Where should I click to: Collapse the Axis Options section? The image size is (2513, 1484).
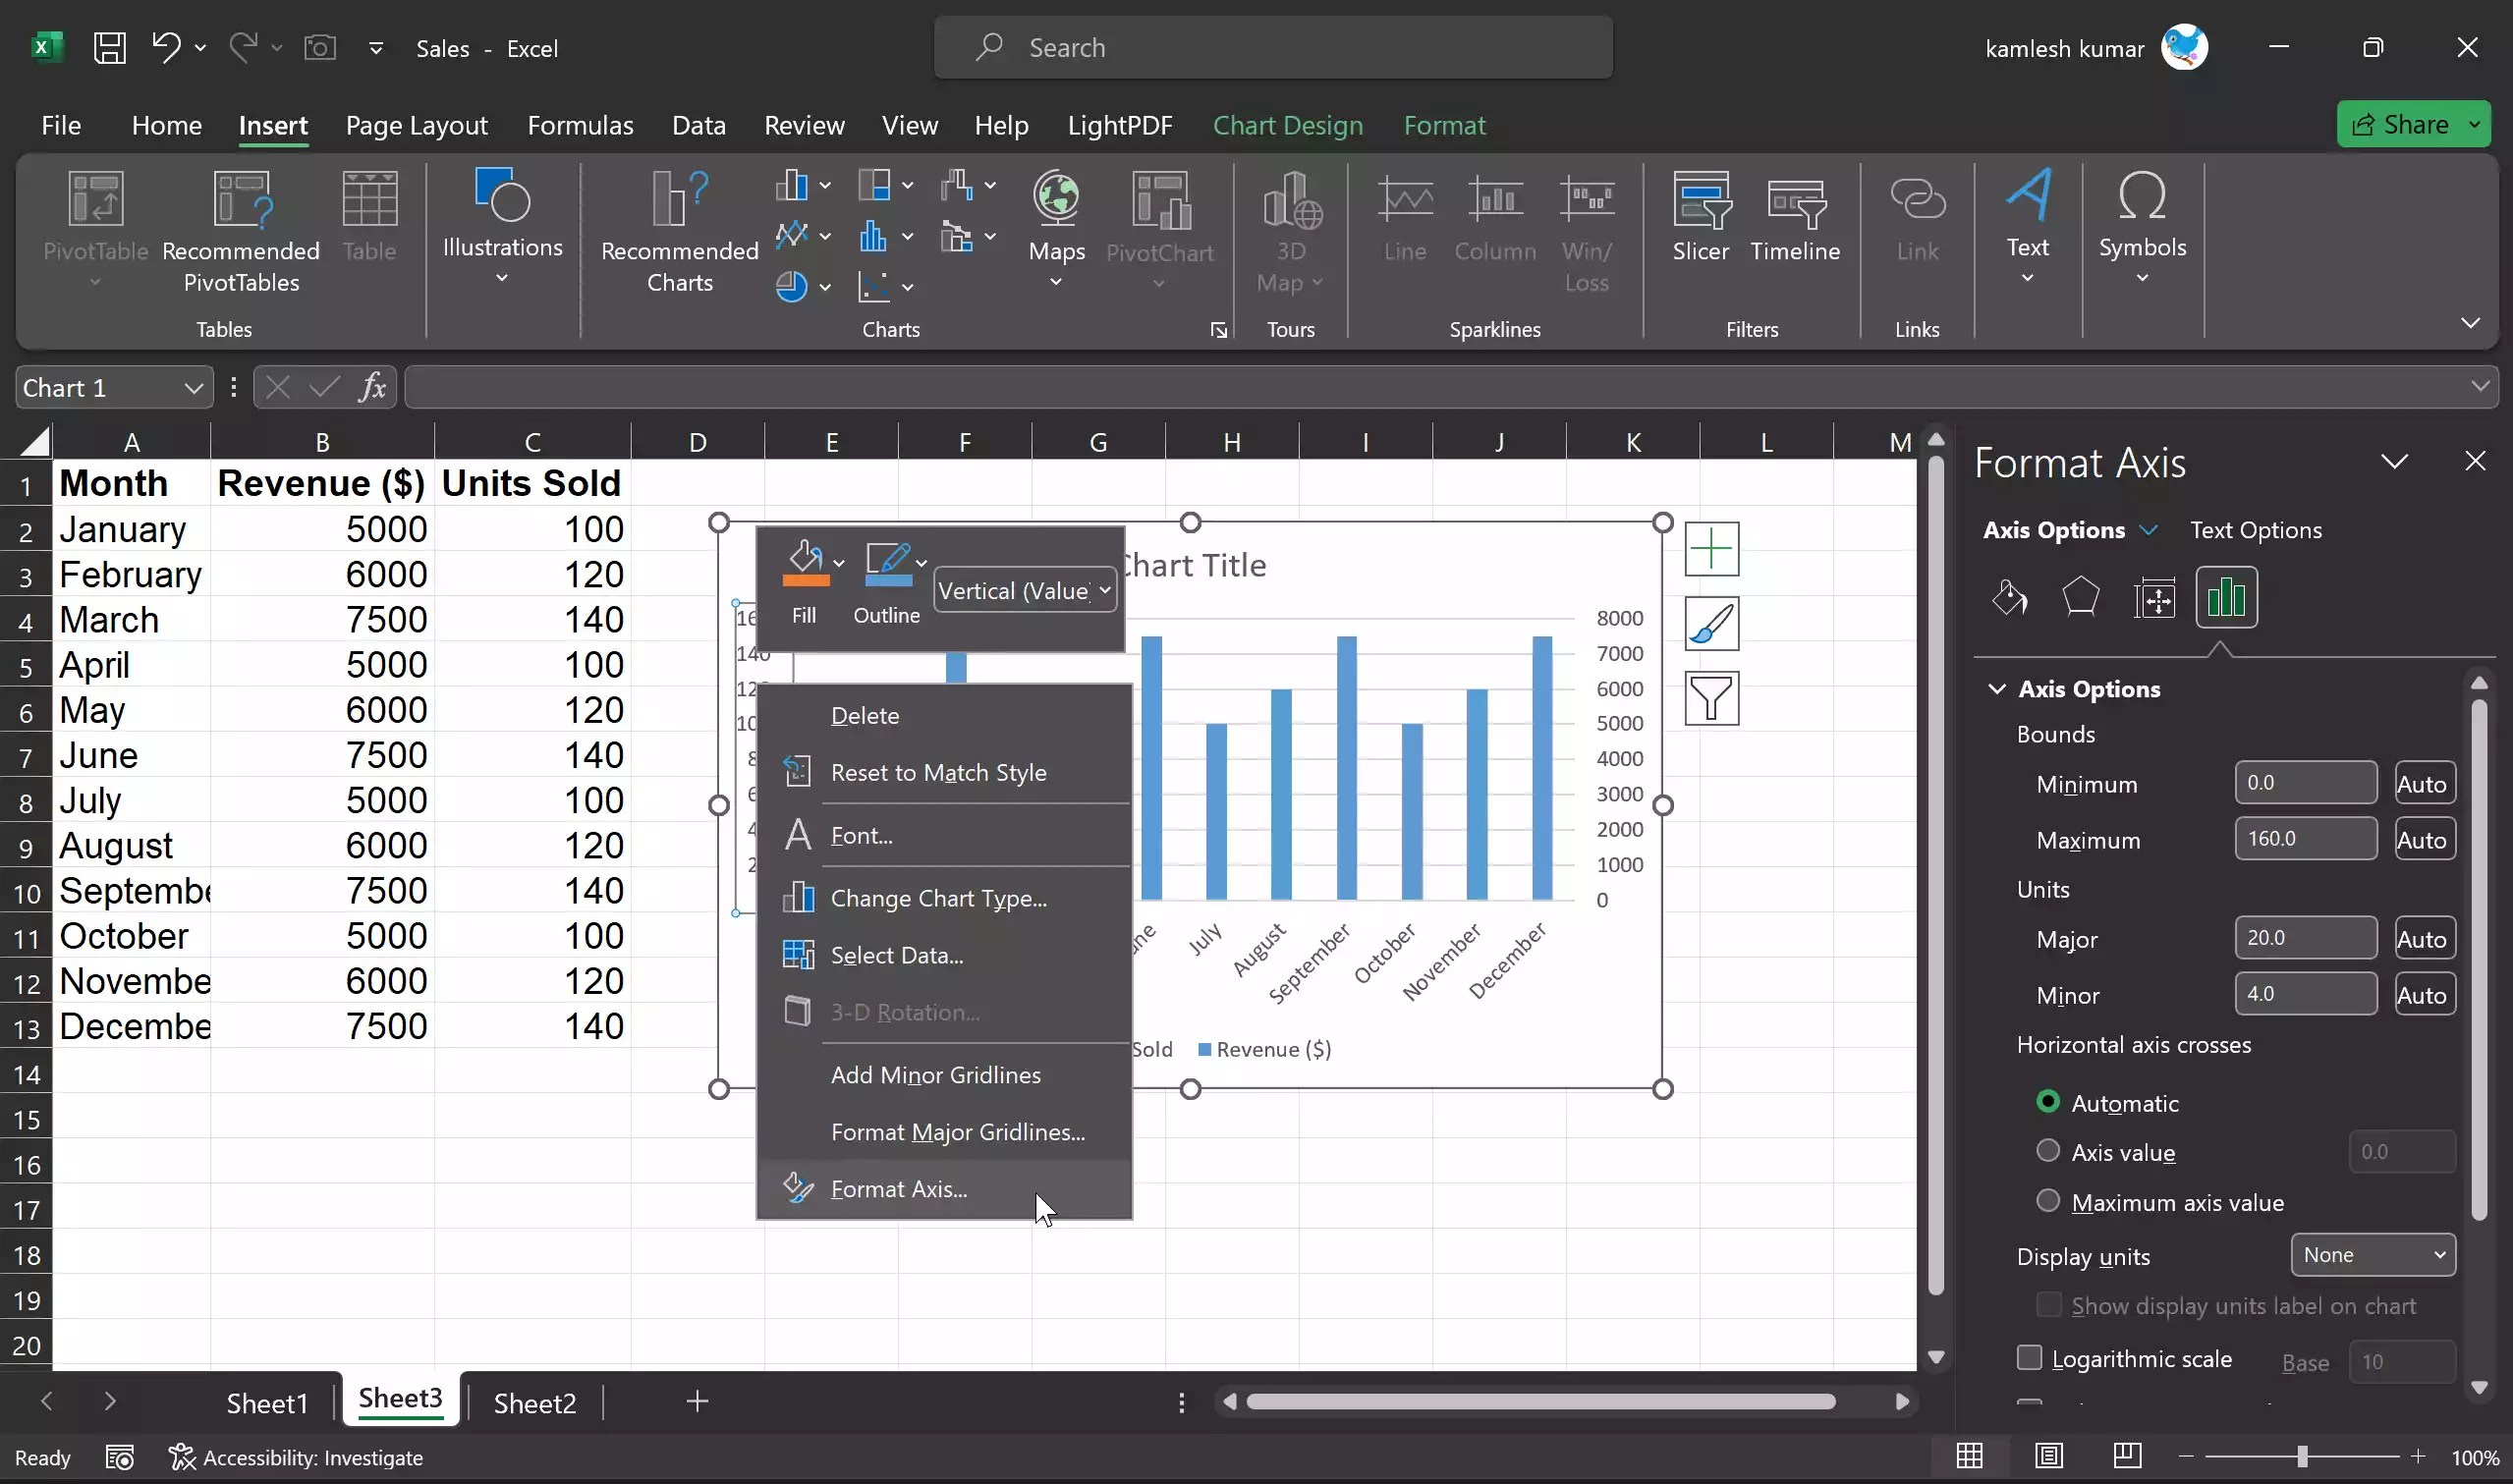coord(1997,689)
